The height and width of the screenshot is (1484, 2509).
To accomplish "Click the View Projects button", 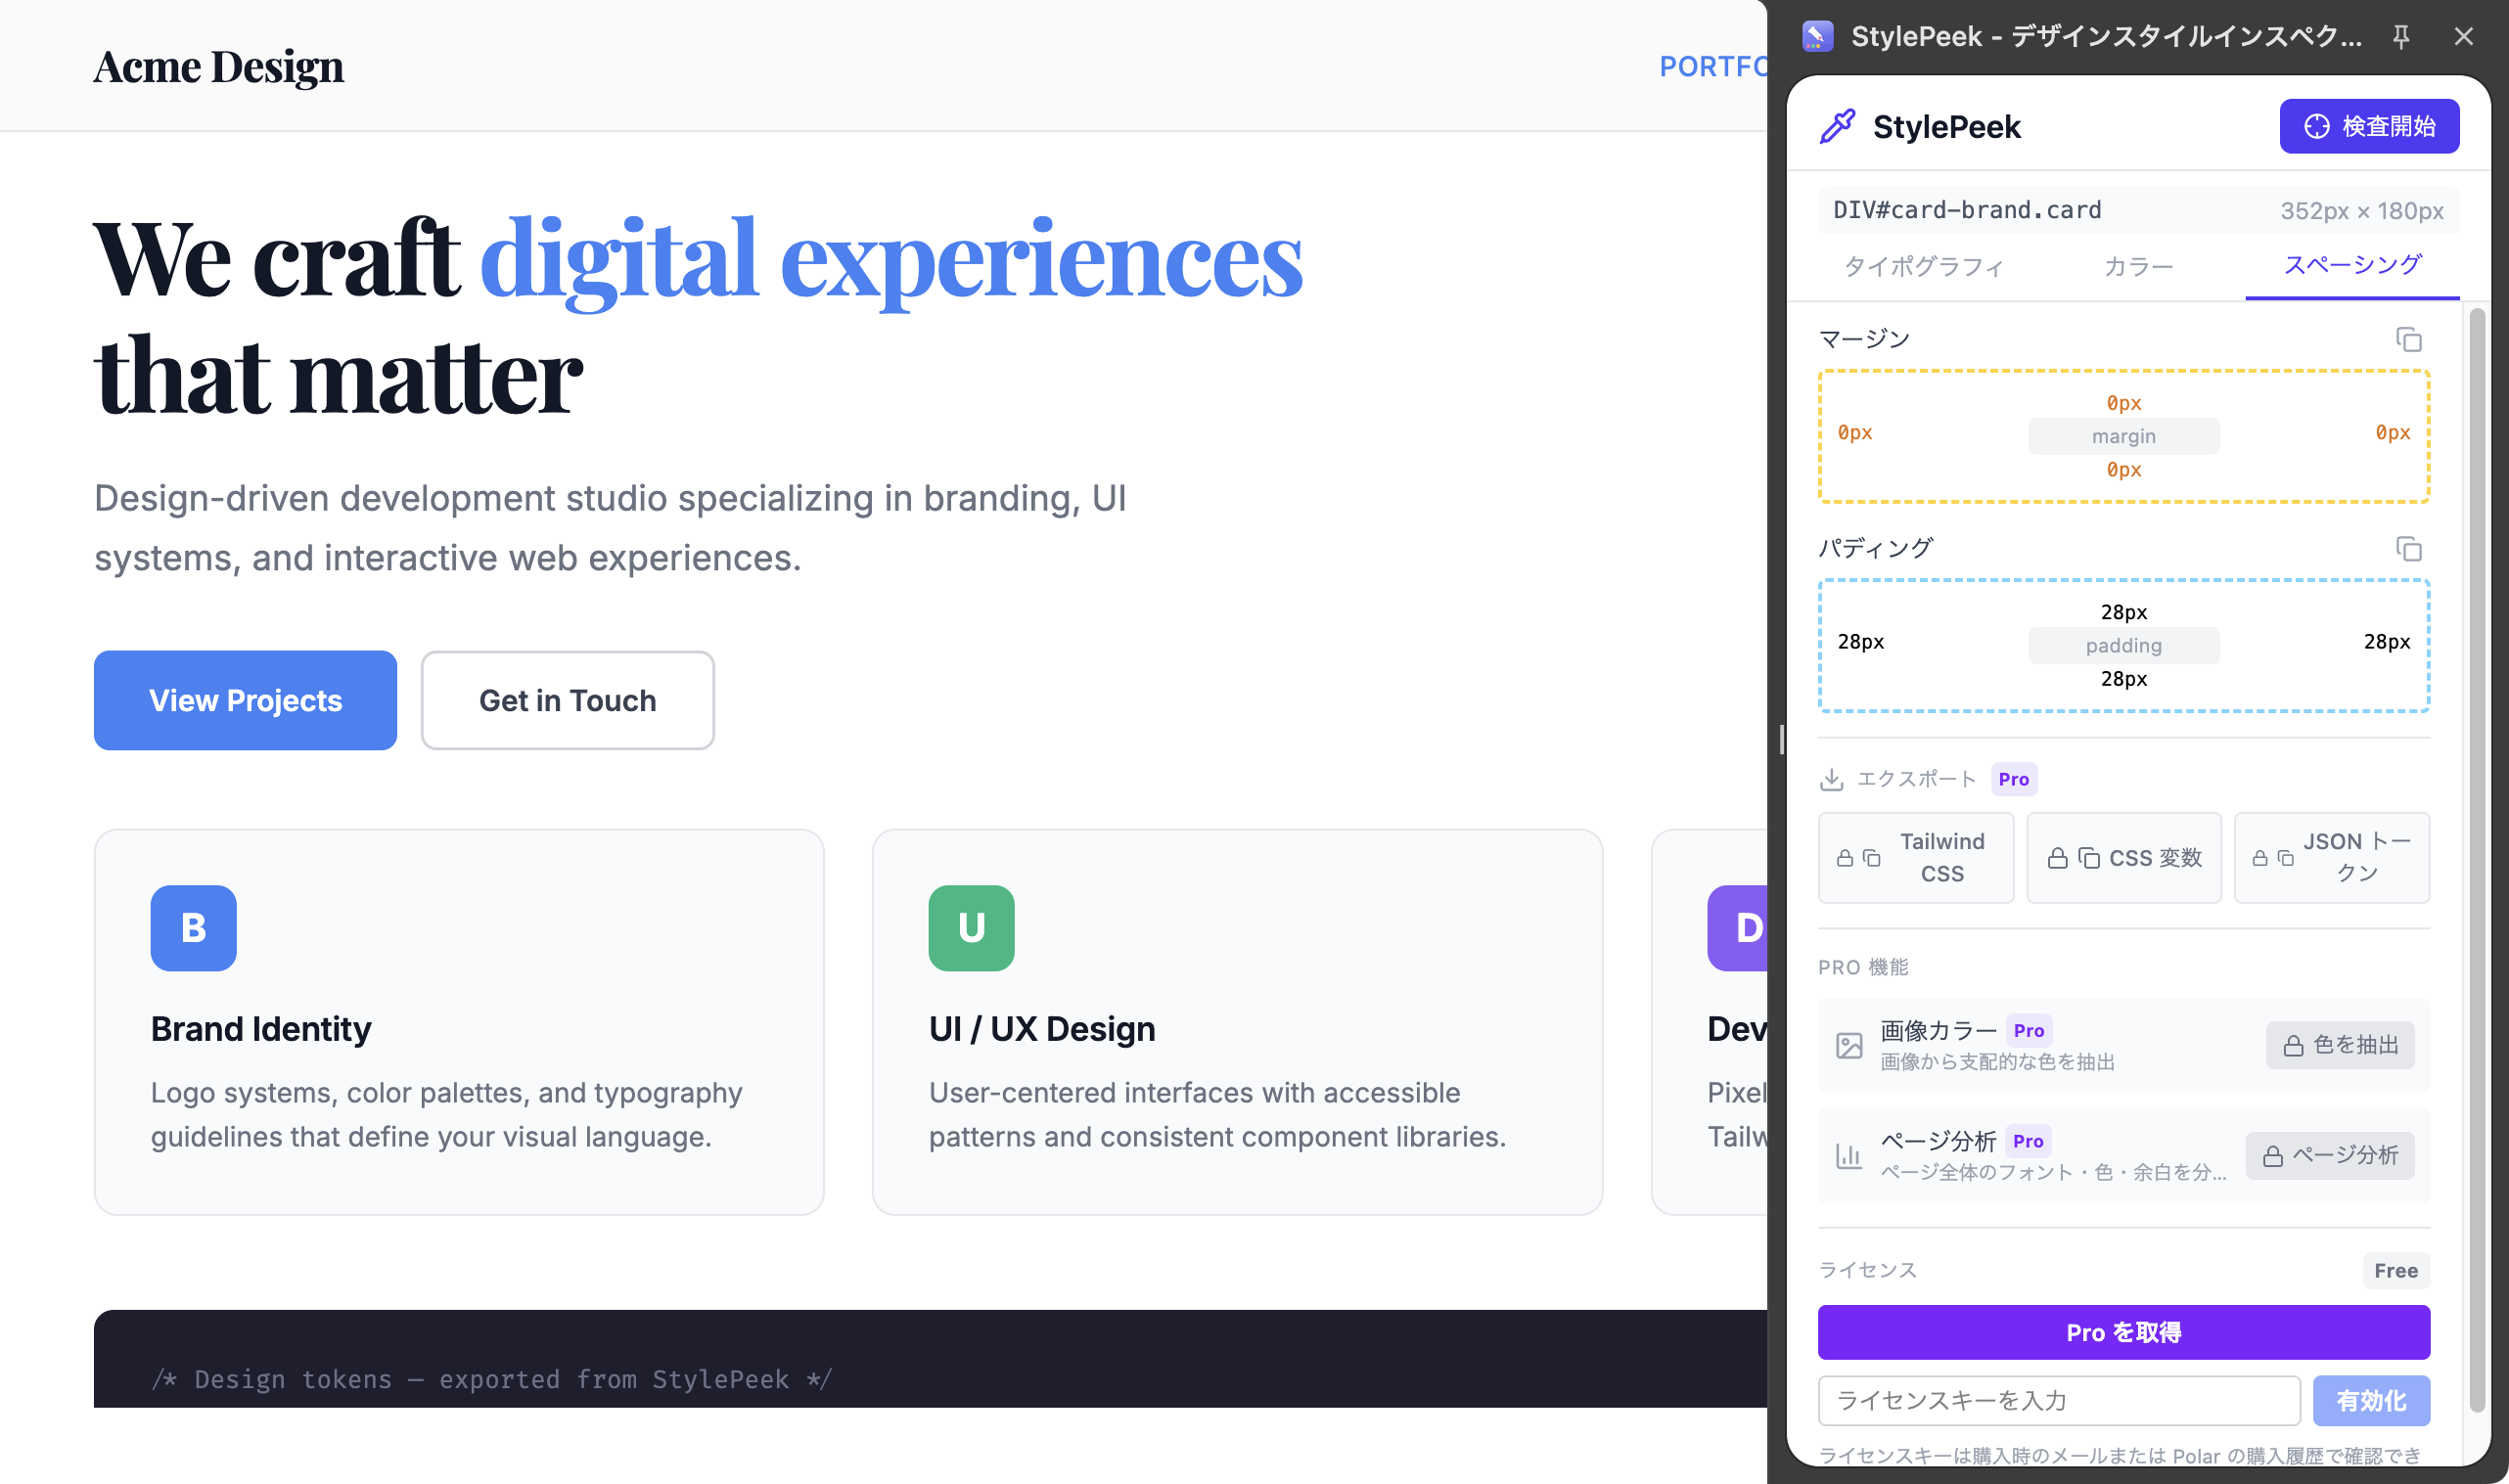I will pyautogui.click(x=245, y=700).
